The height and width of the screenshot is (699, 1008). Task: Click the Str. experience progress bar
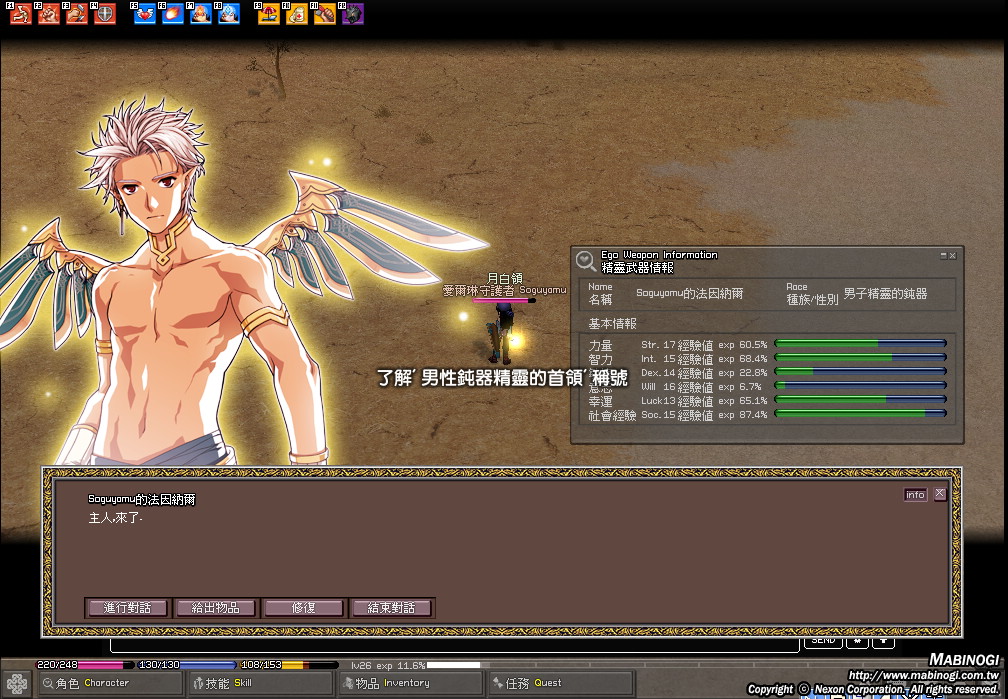(x=860, y=344)
